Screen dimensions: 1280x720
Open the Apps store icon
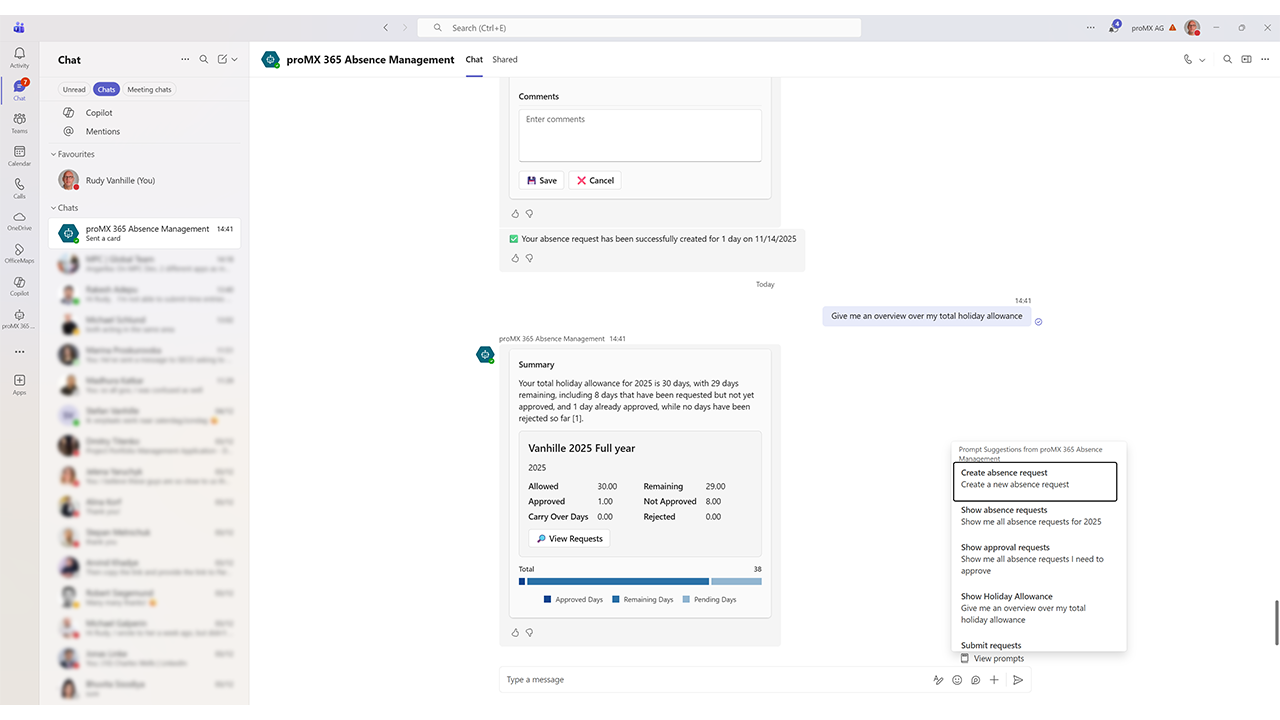pos(19,384)
